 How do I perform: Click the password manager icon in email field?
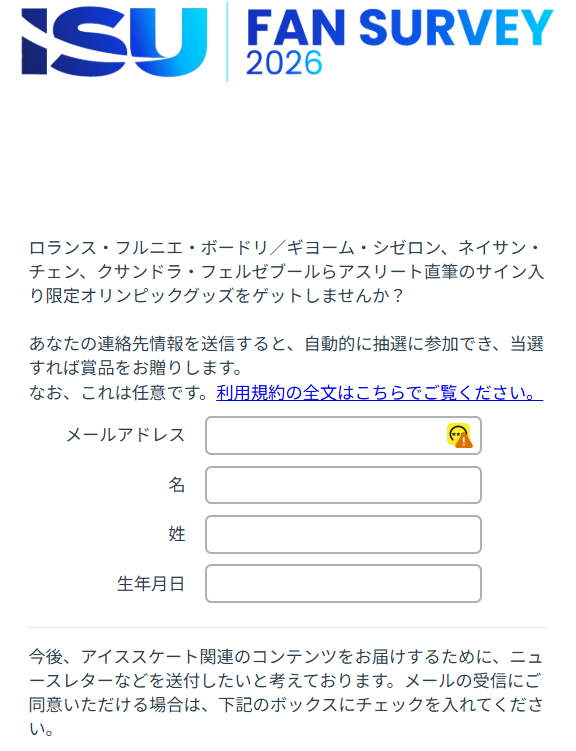click(x=460, y=435)
